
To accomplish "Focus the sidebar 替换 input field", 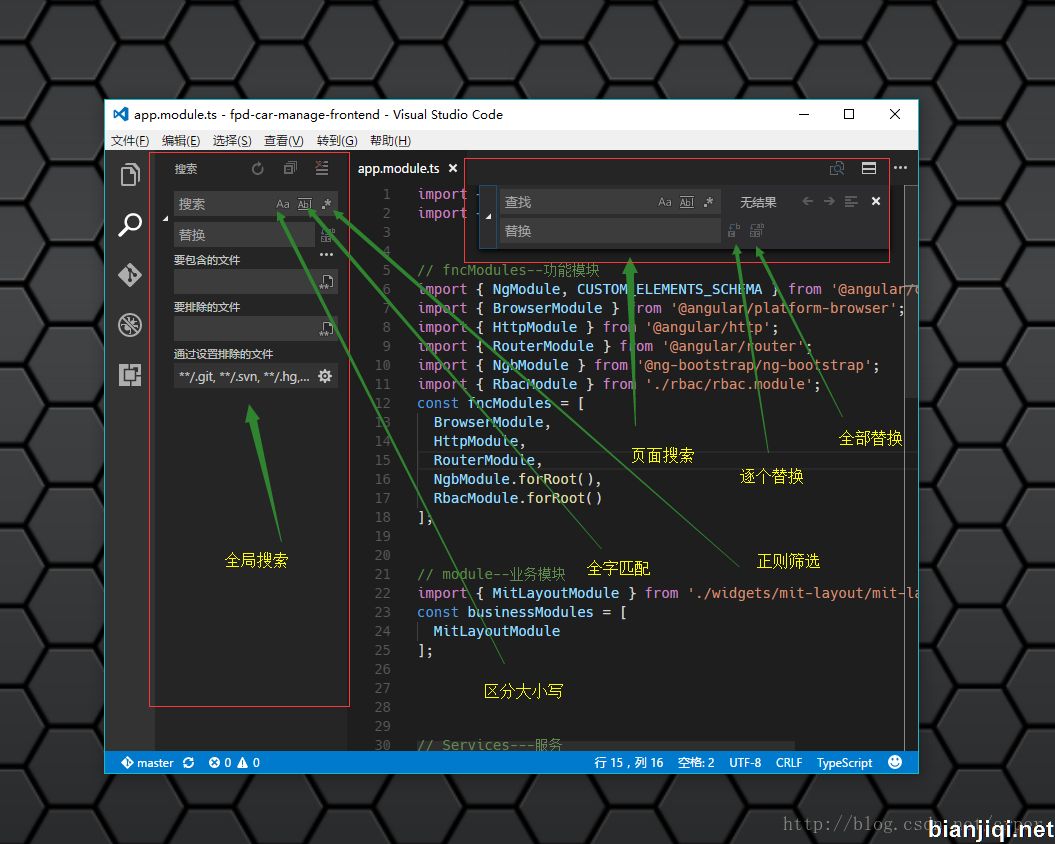I will (x=244, y=235).
